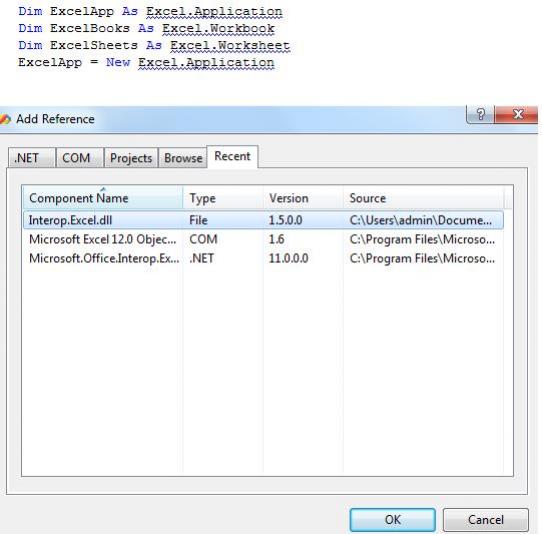Sort by Source column header
Image resolution: width=542 pixels, height=534 pixels.
pyautogui.click(x=423, y=198)
